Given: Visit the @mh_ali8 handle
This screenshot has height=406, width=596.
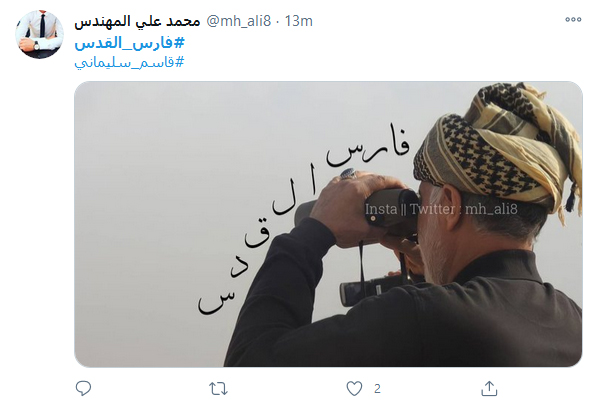Looking at the screenshot, I should (239, 21).
